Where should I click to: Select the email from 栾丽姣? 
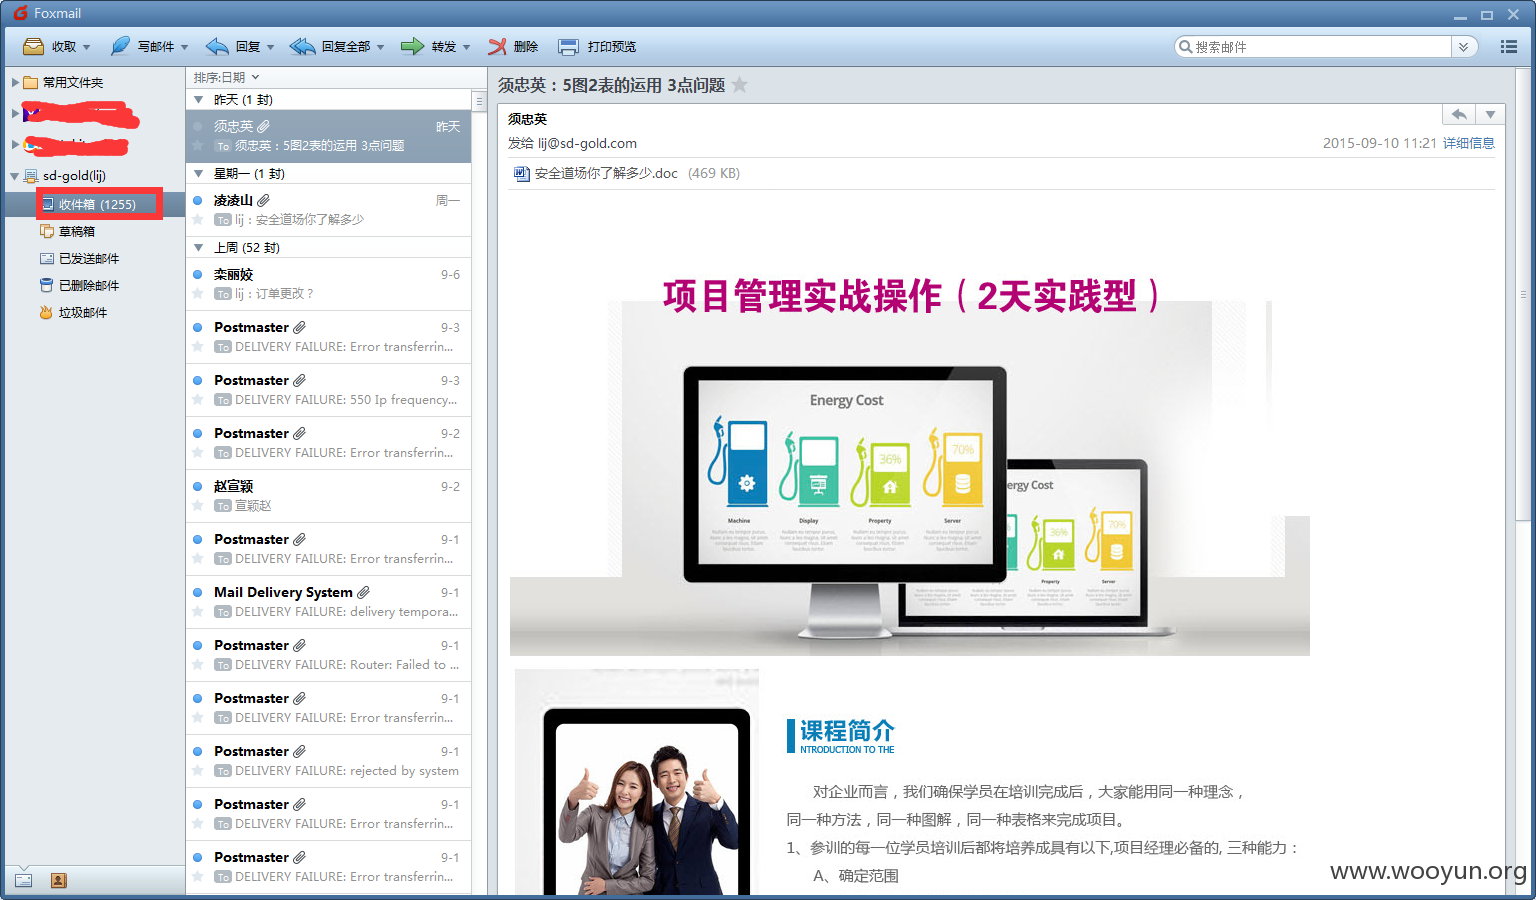pyautogui.click(x=328, y=284)
